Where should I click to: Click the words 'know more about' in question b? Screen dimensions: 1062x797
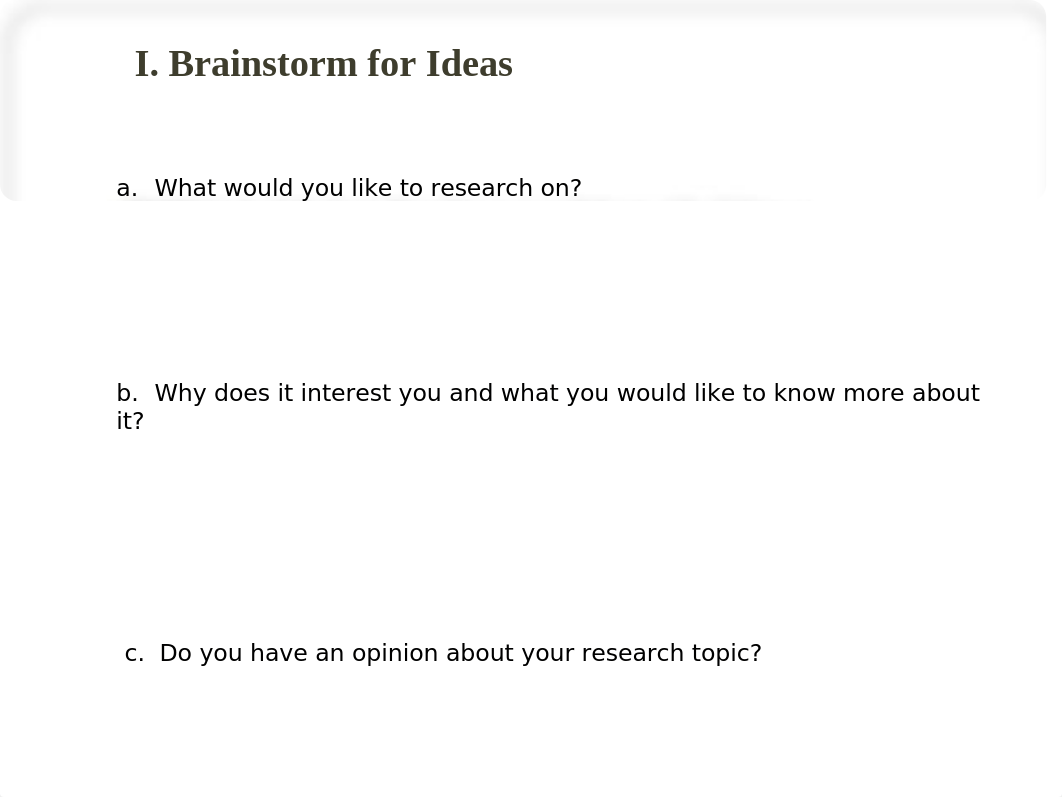[876, 393]
